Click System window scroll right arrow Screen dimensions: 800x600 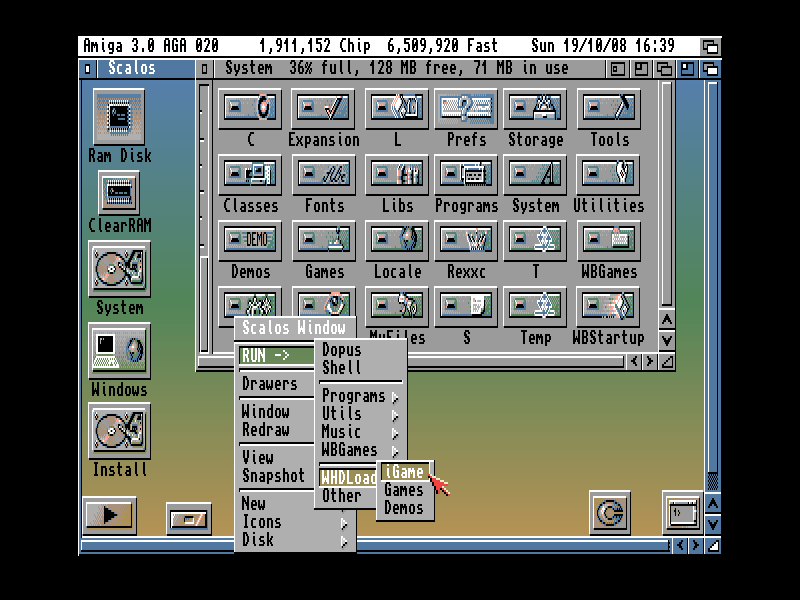pyautogui.click(x=649, y=362)
